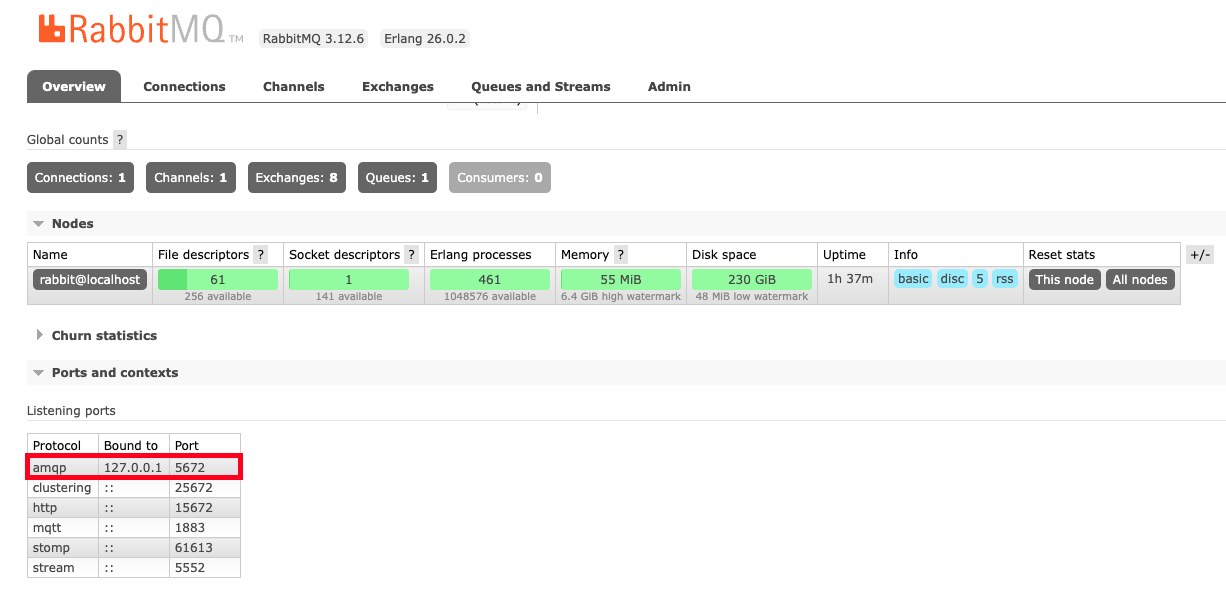
Task: Click Erlang processes bar 461
Action: click(x=490, y=280)
